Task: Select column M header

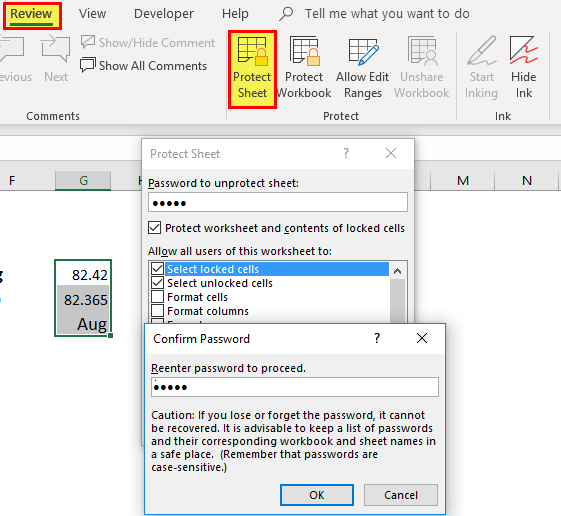Action: pyautogui.click(x=463, y=180)
